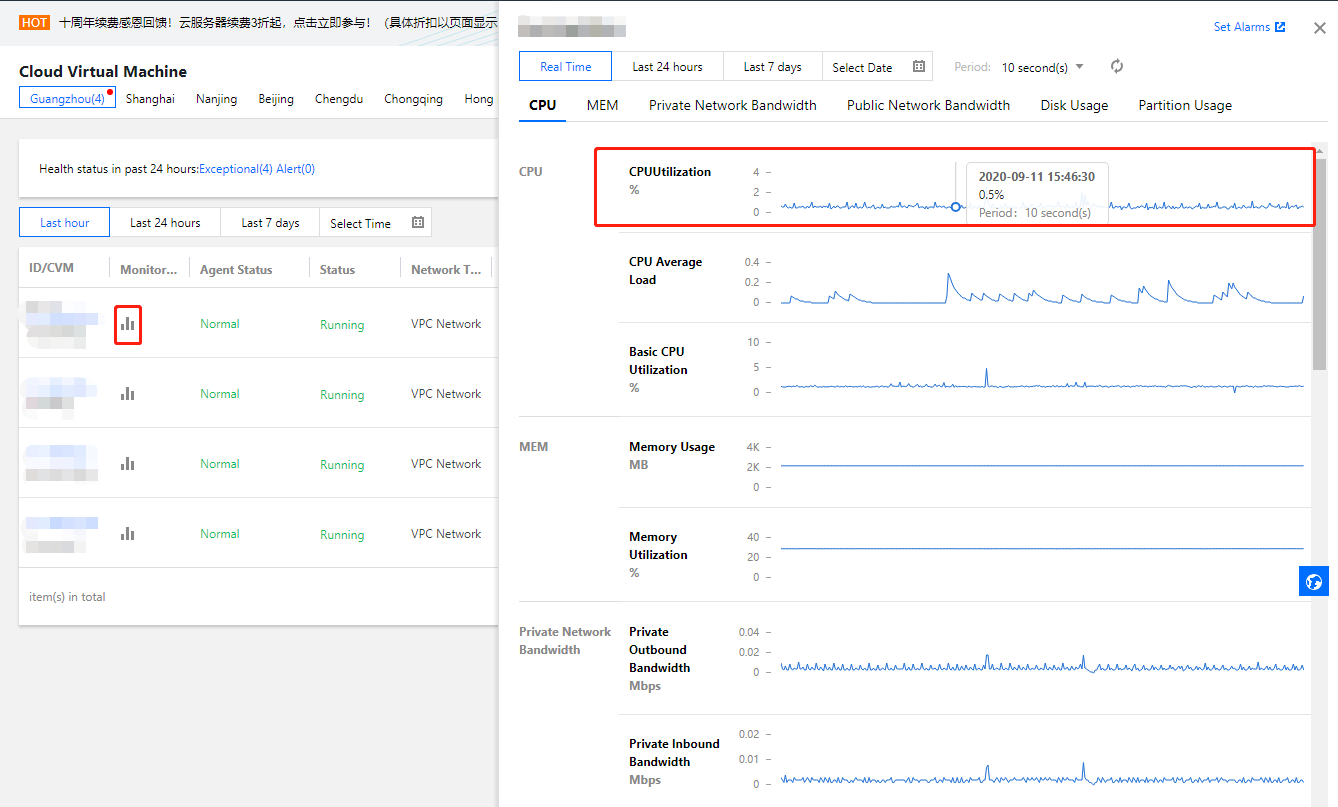Choose Last 7 days in monitoring panel
Screen dimensions: 1338x807
(x=772, y=67)
